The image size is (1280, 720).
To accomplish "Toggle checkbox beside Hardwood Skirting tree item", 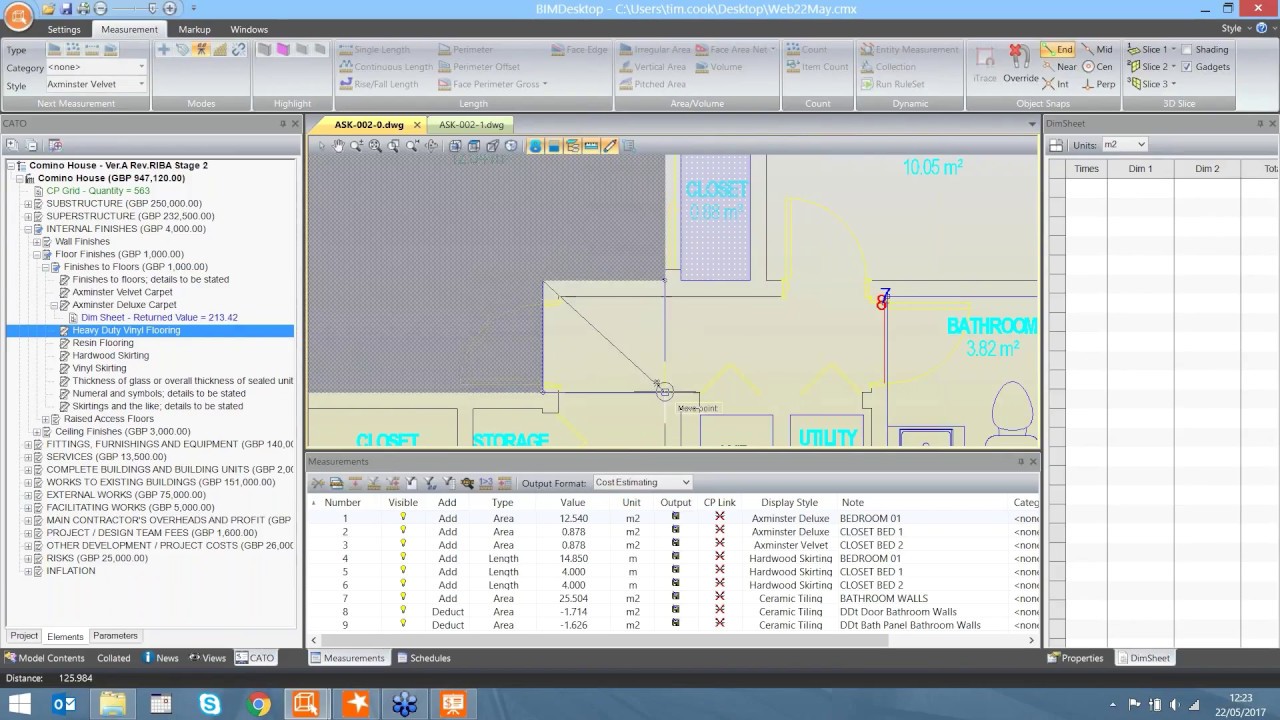I will click(x=65, y=355).
